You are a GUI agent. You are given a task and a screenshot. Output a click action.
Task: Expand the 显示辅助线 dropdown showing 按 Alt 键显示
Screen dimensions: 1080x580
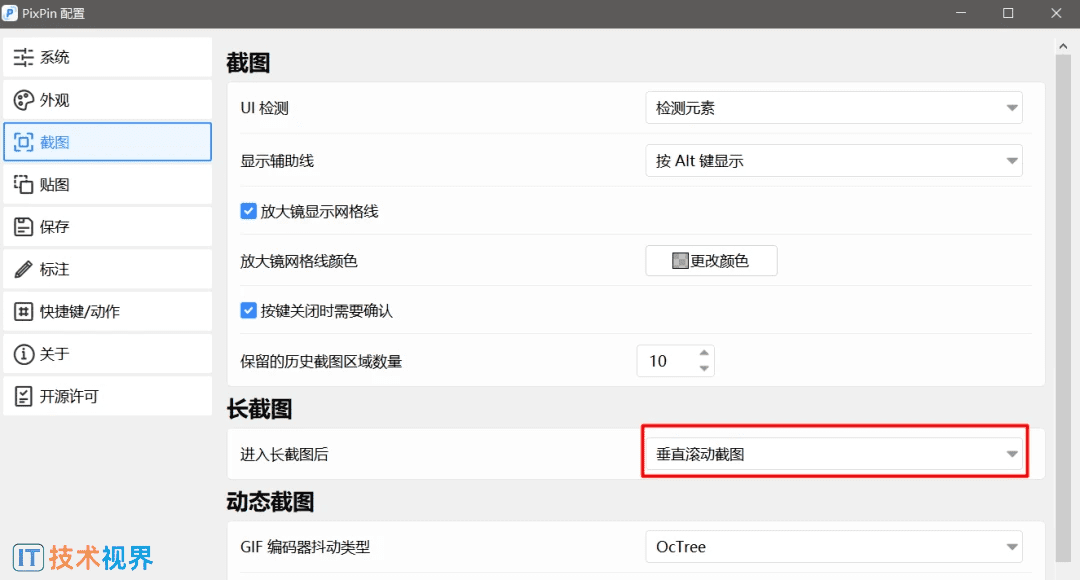[833, 160]
